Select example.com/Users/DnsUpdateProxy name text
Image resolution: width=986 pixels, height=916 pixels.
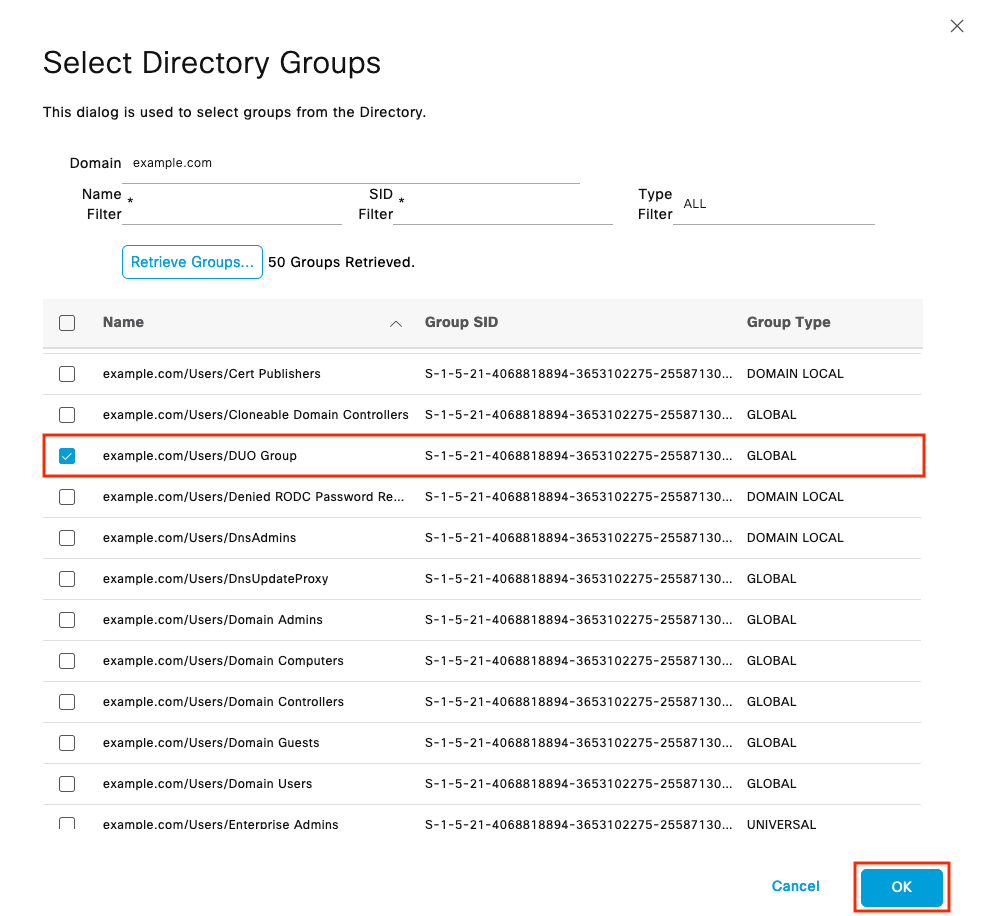click(216, 579)
